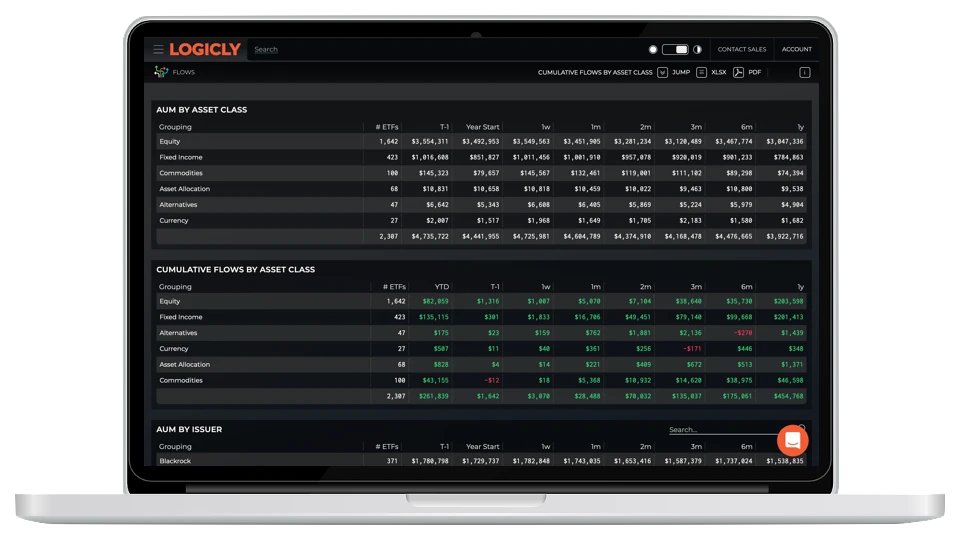Select Alternatives row in AUM by Asset Class

(x=481, y=205)
